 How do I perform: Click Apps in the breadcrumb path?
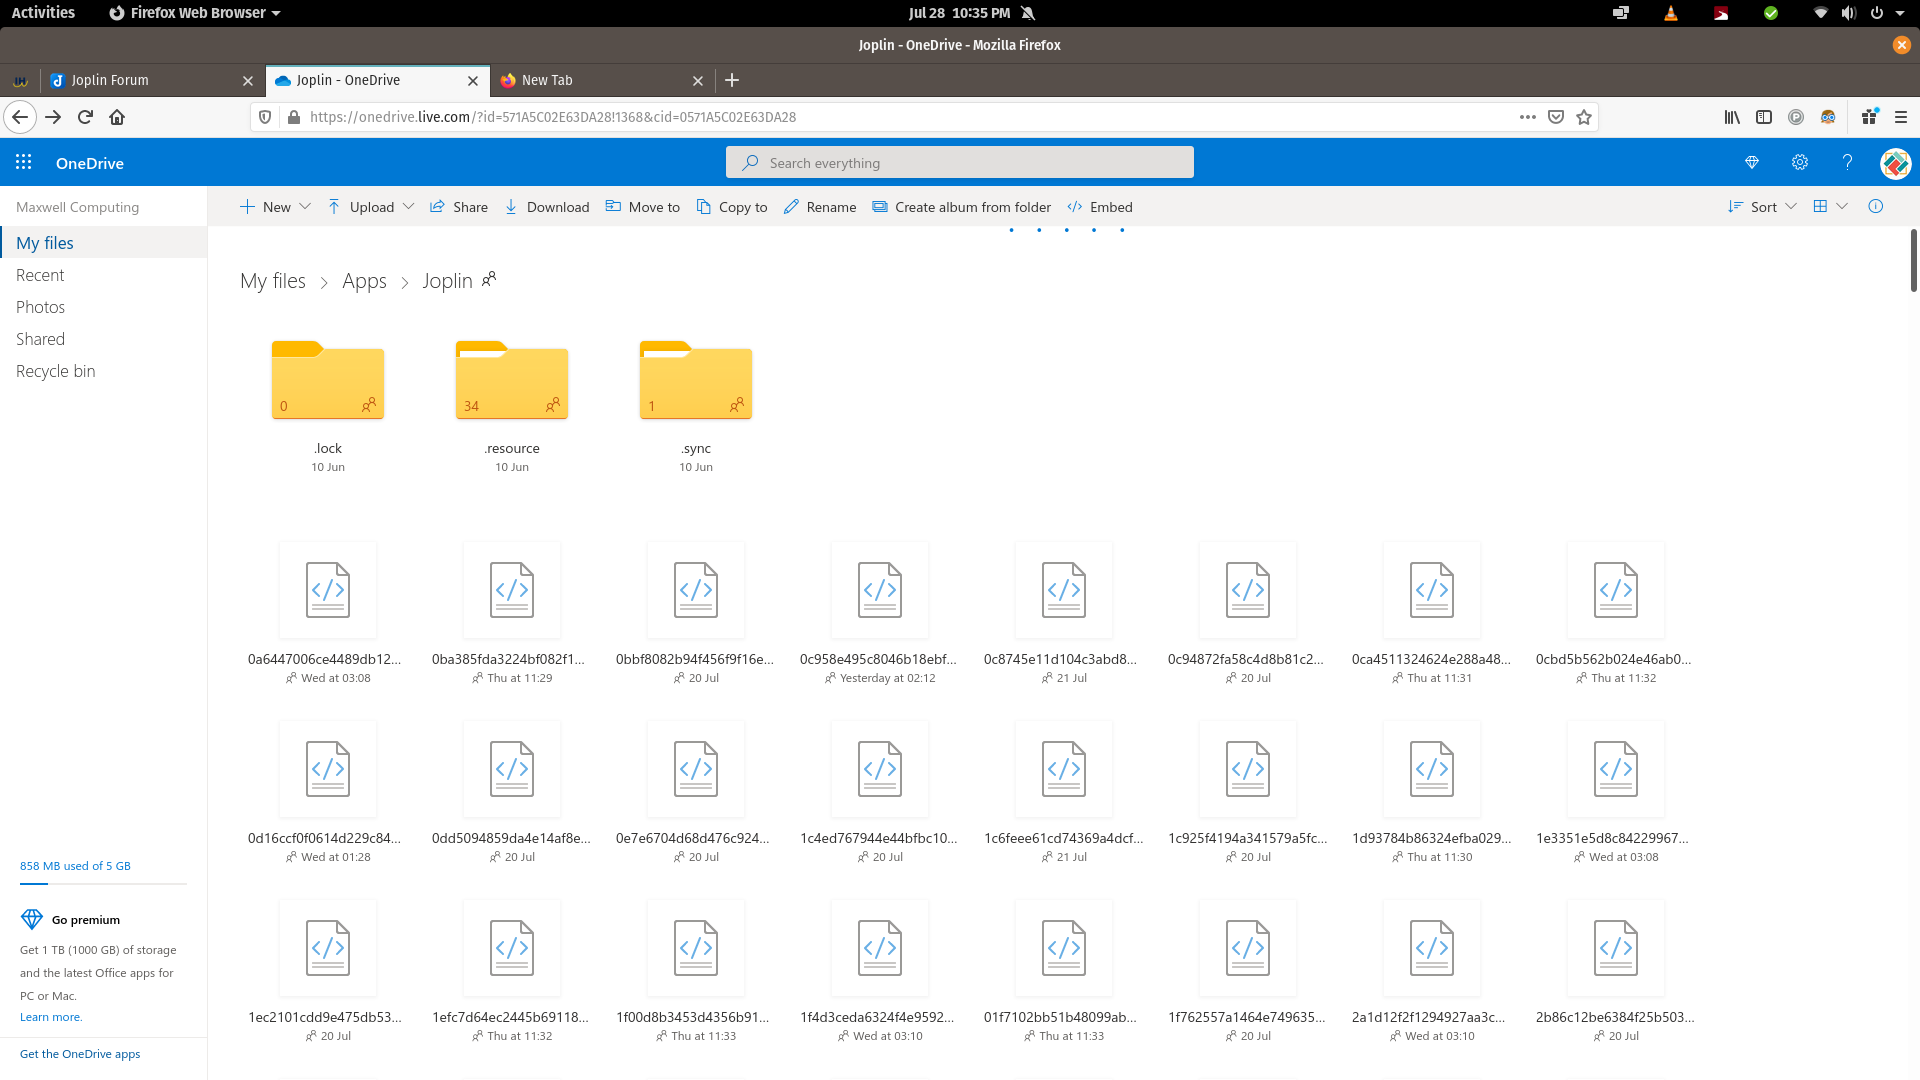click(364, 281)
